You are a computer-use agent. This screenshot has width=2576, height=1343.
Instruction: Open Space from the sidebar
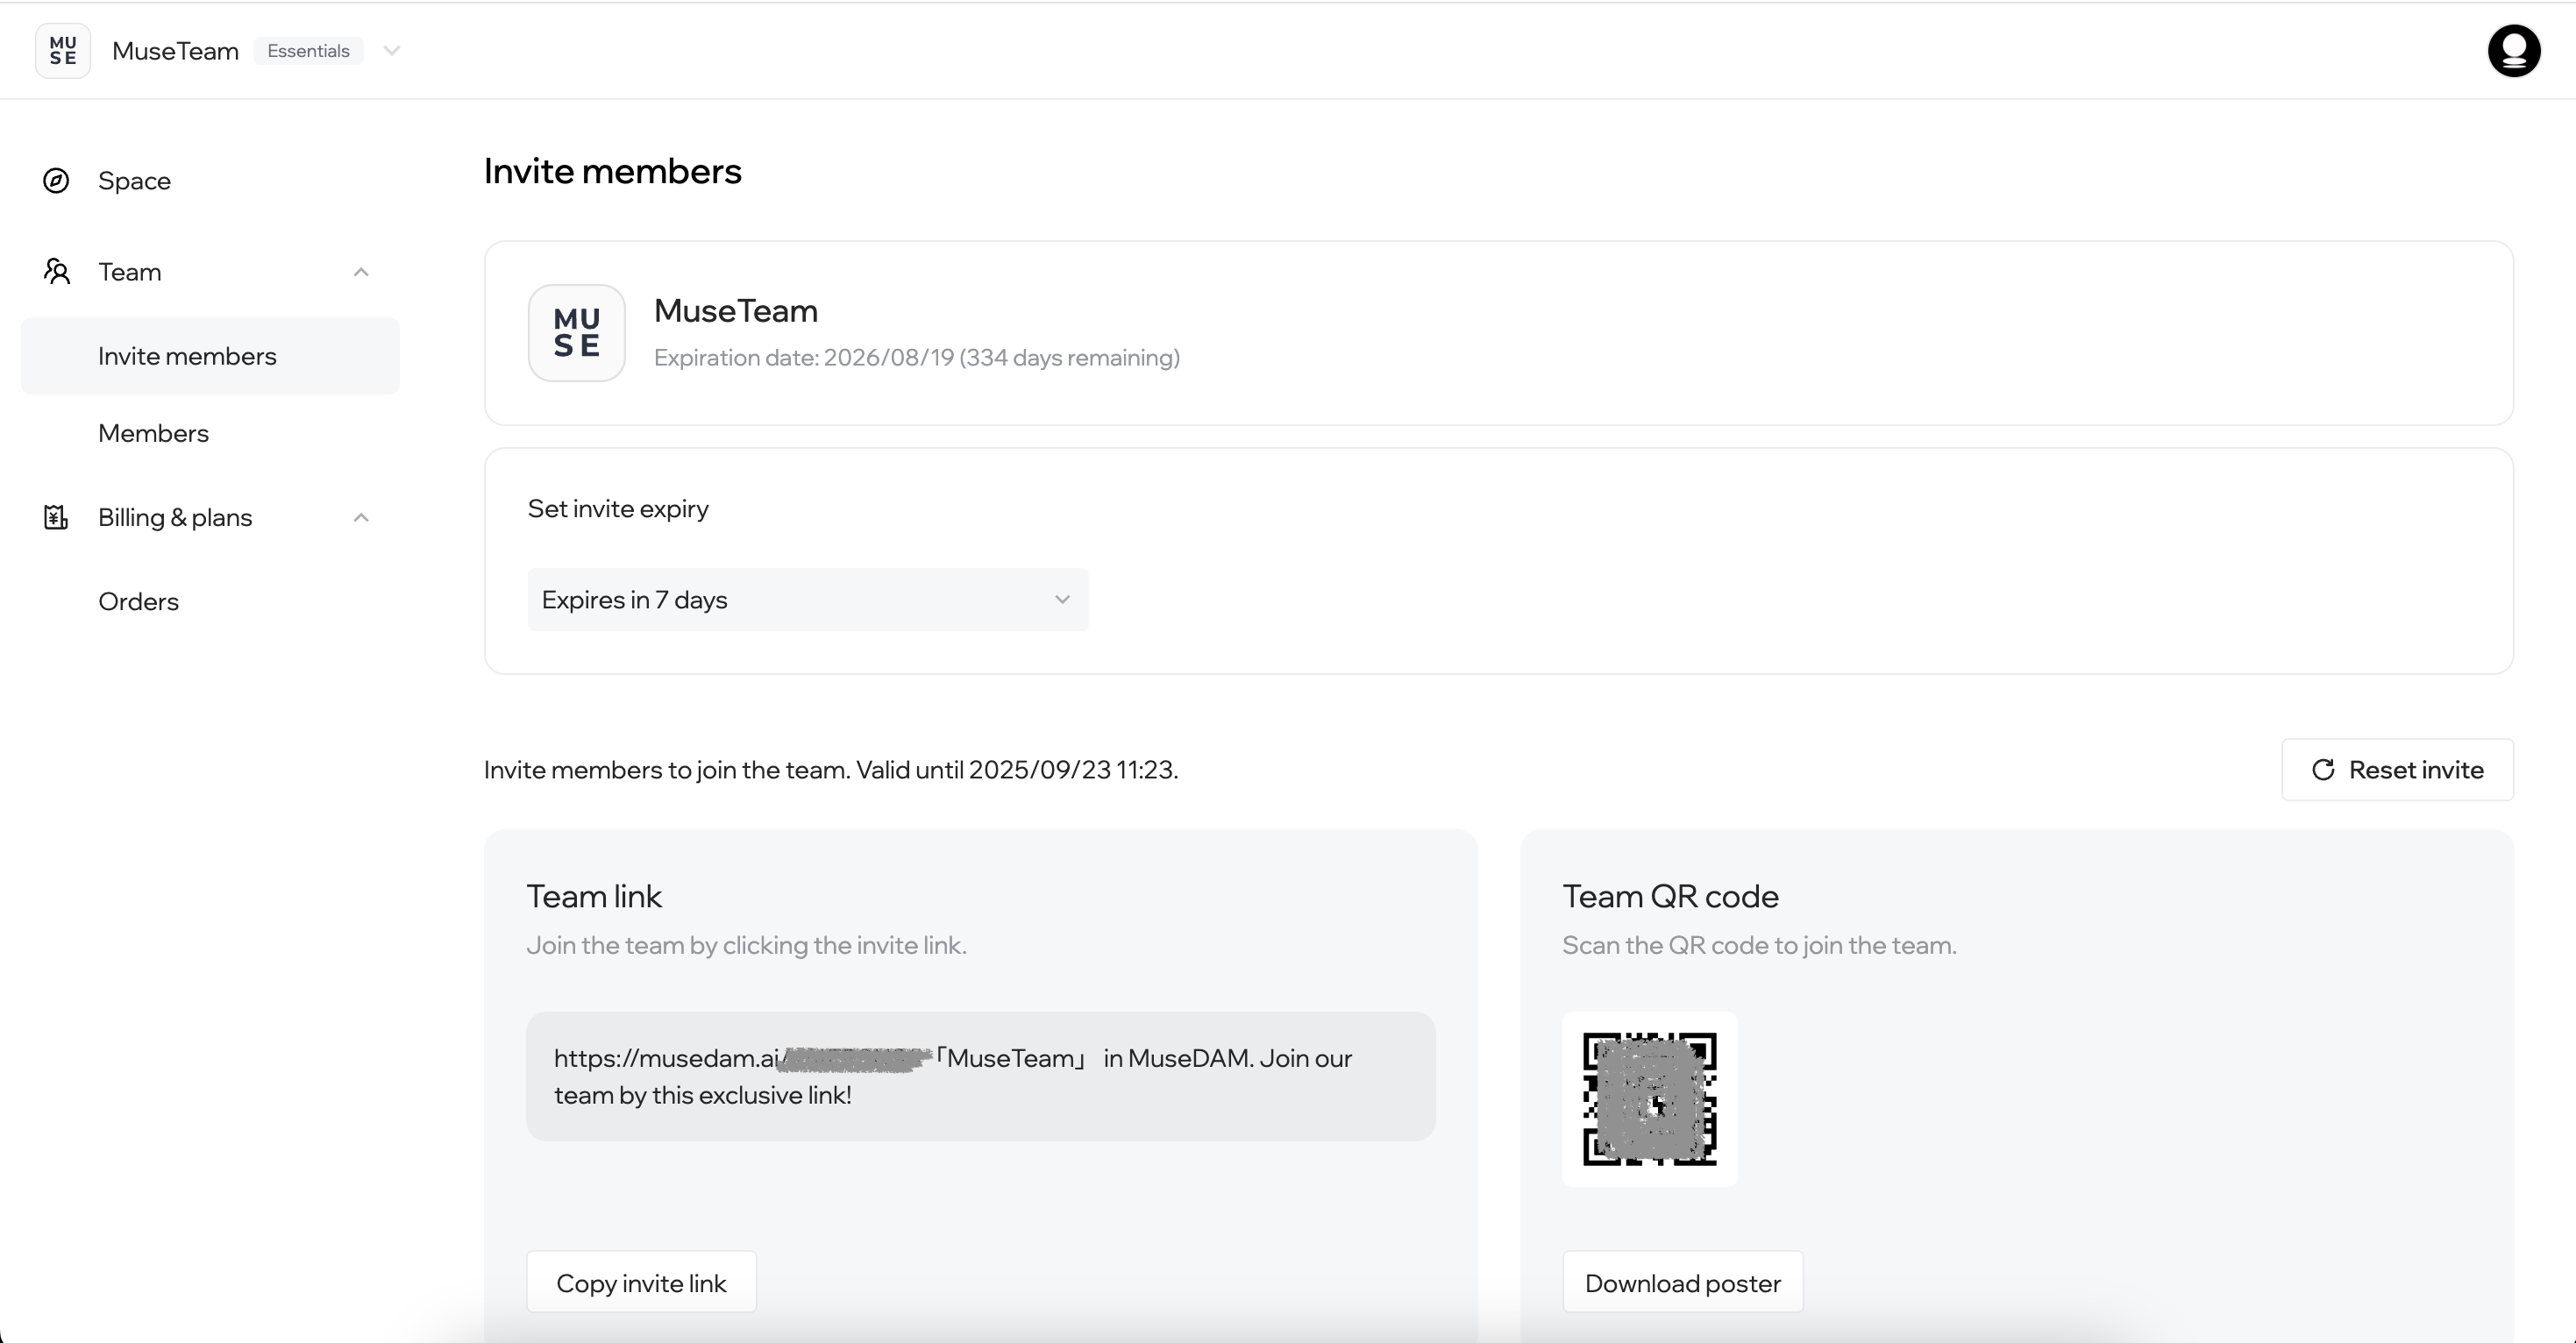tap(134, 181)
